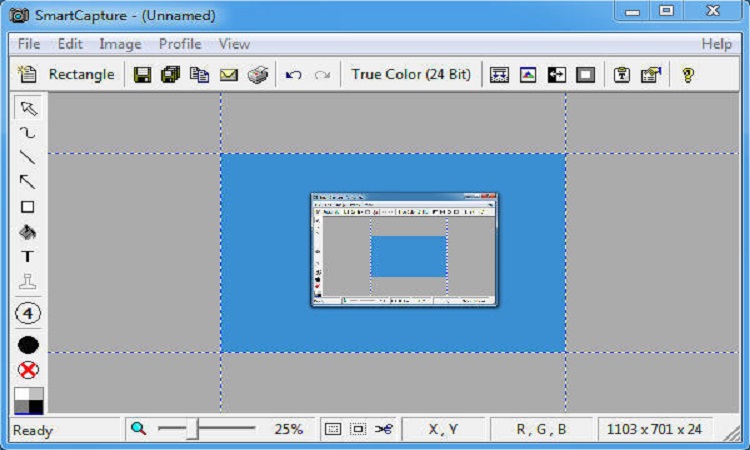The width and height of the screenshot is (750, 450).
Task: Click the red crossed circle no-fill icon
Action: point(28,370)
